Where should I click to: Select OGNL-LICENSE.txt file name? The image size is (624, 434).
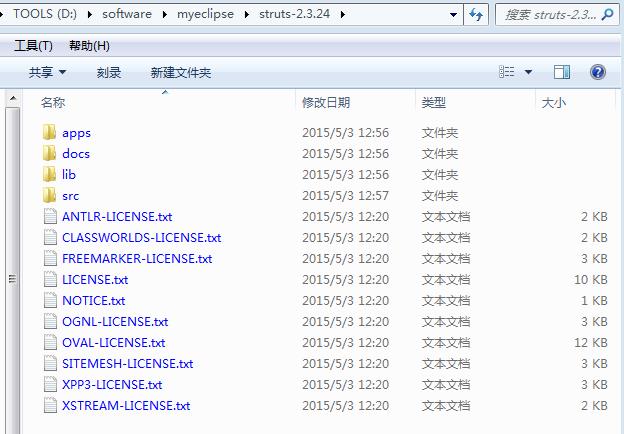tap(115, 322)
